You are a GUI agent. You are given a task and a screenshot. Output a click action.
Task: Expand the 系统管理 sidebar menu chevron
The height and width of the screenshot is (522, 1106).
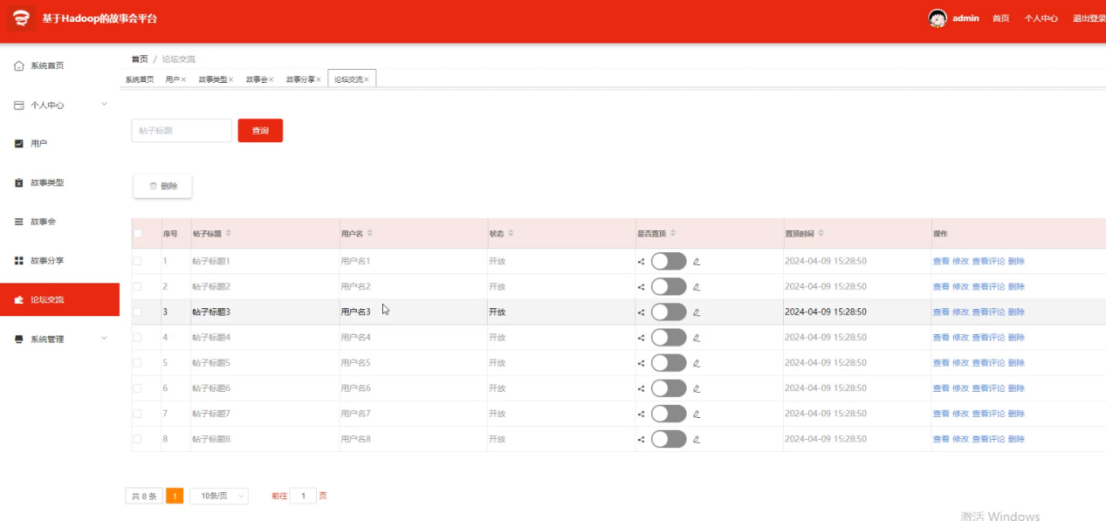(x=104, y=339)
